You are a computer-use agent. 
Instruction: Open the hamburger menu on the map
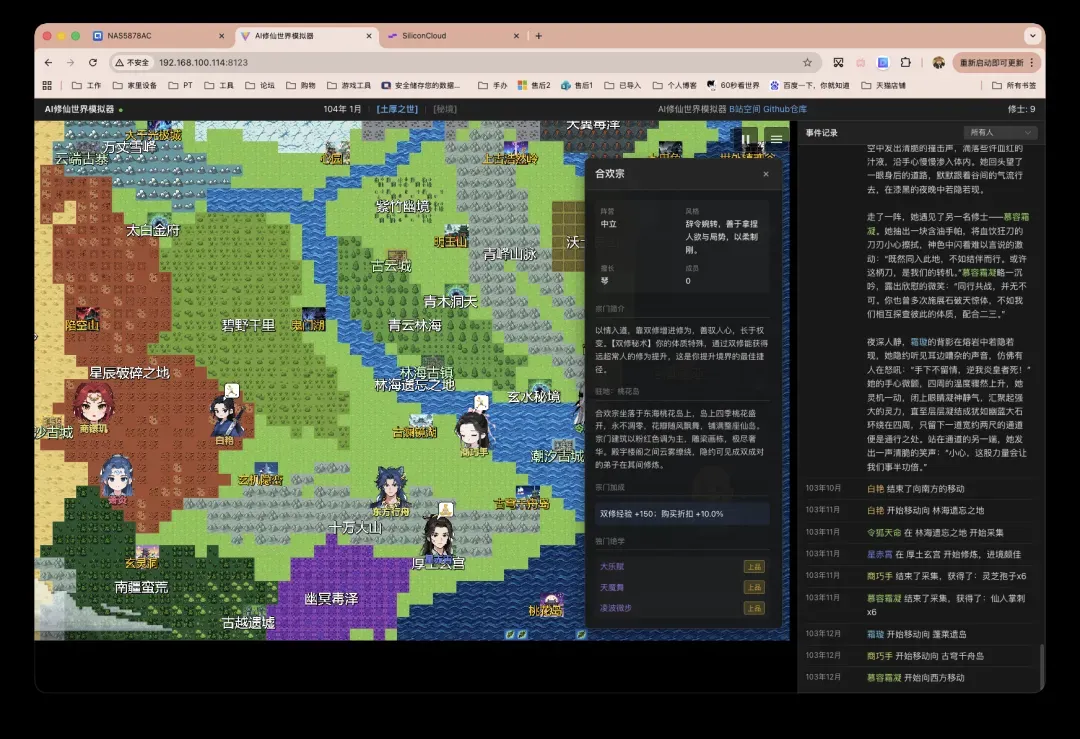click(x=775, y=139)
